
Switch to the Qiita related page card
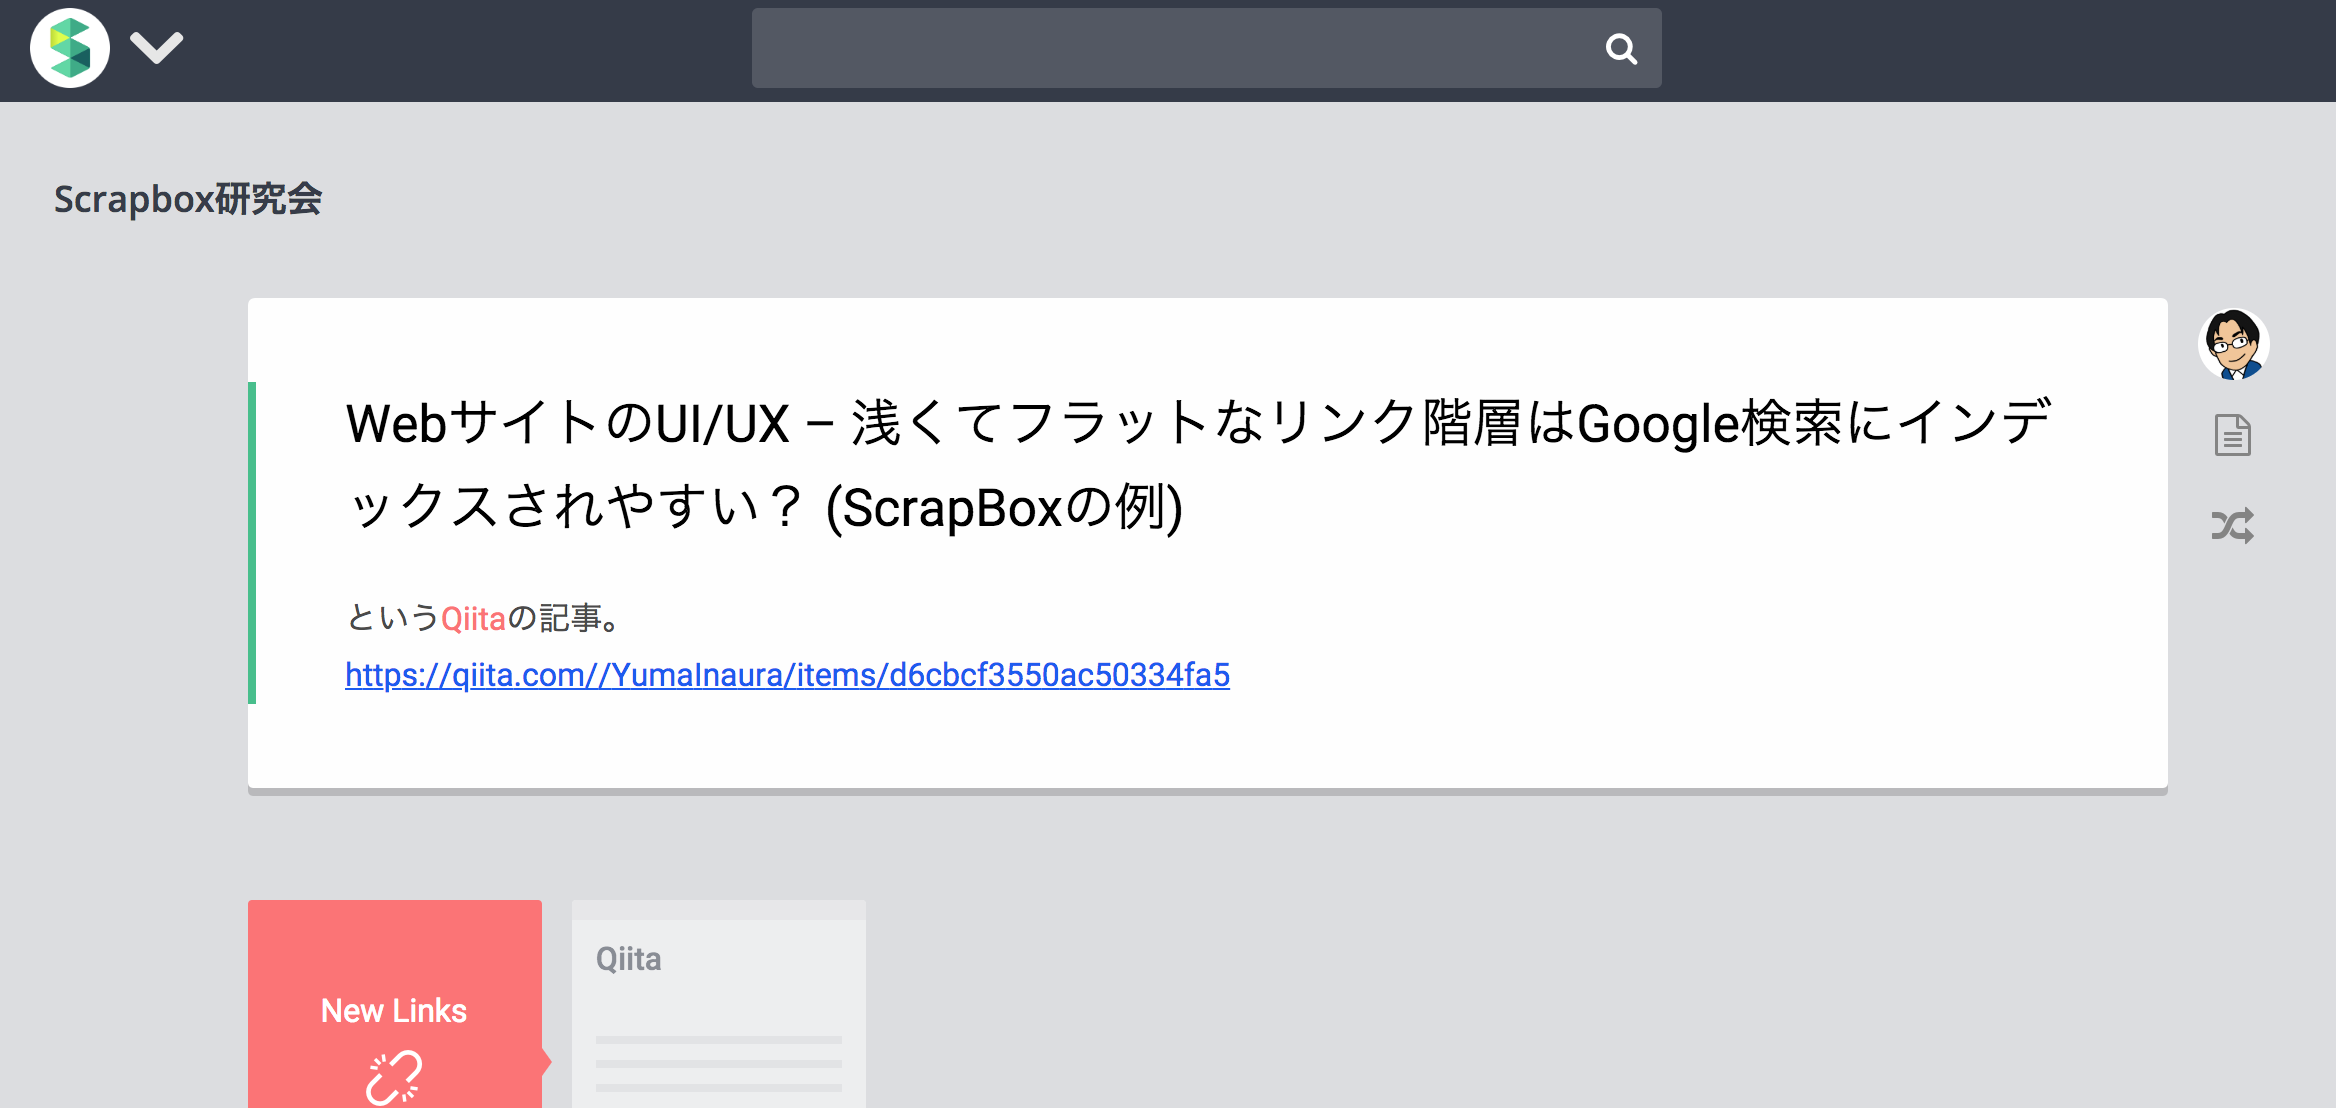[717, 1000]
